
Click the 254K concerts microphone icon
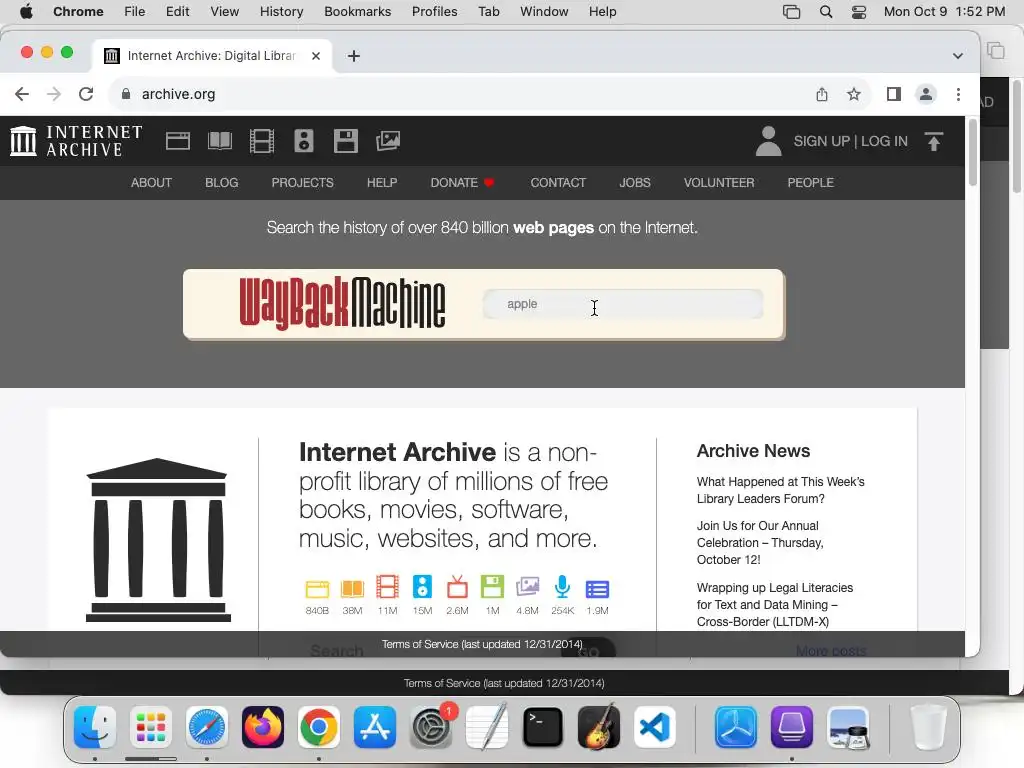(x=562, y=587)
